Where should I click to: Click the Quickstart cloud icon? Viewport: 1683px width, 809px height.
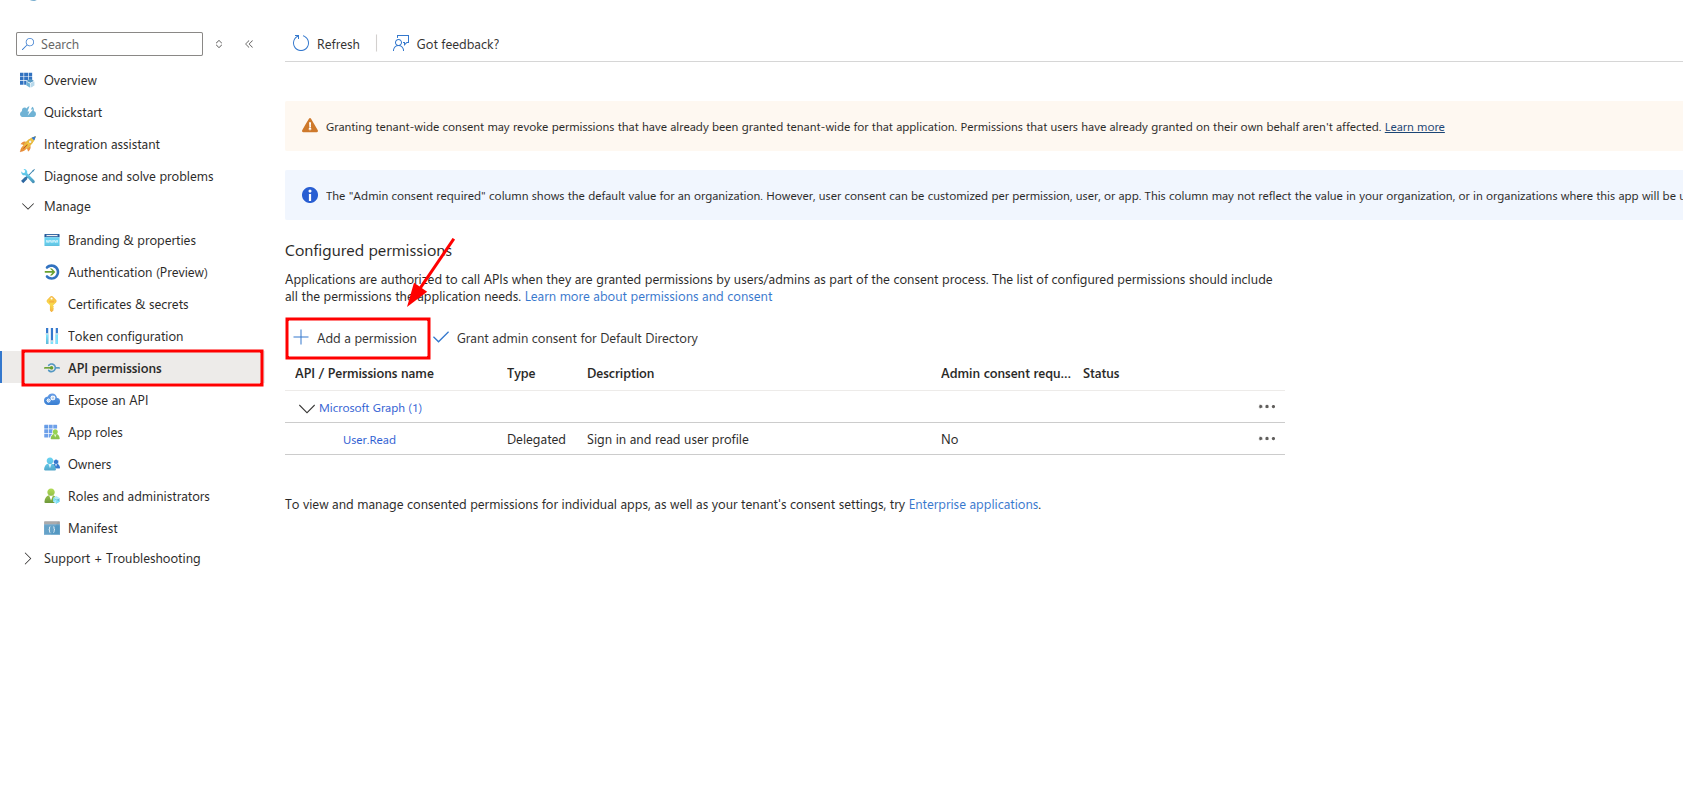pos(27,112)
